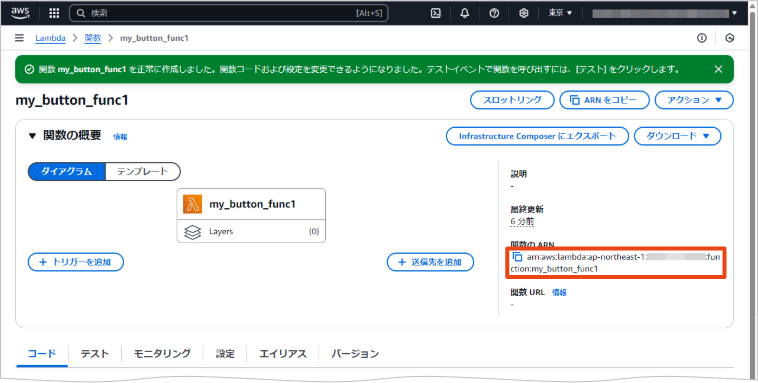The height and width of the screenshot is (383, 758).
Task: Open the settings gear in top bar
Action: (524, 13)
